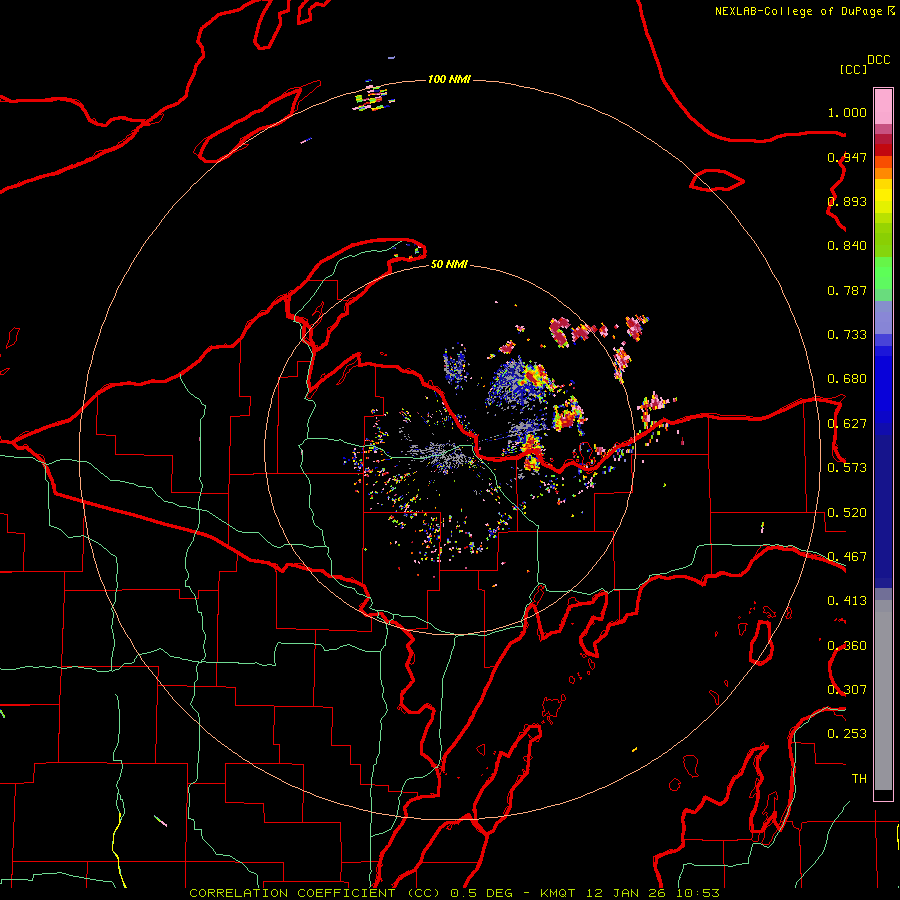Click the 100 NMI range ring label
Image resolution: width=900 pixels, height=900 pixels.
449,79
